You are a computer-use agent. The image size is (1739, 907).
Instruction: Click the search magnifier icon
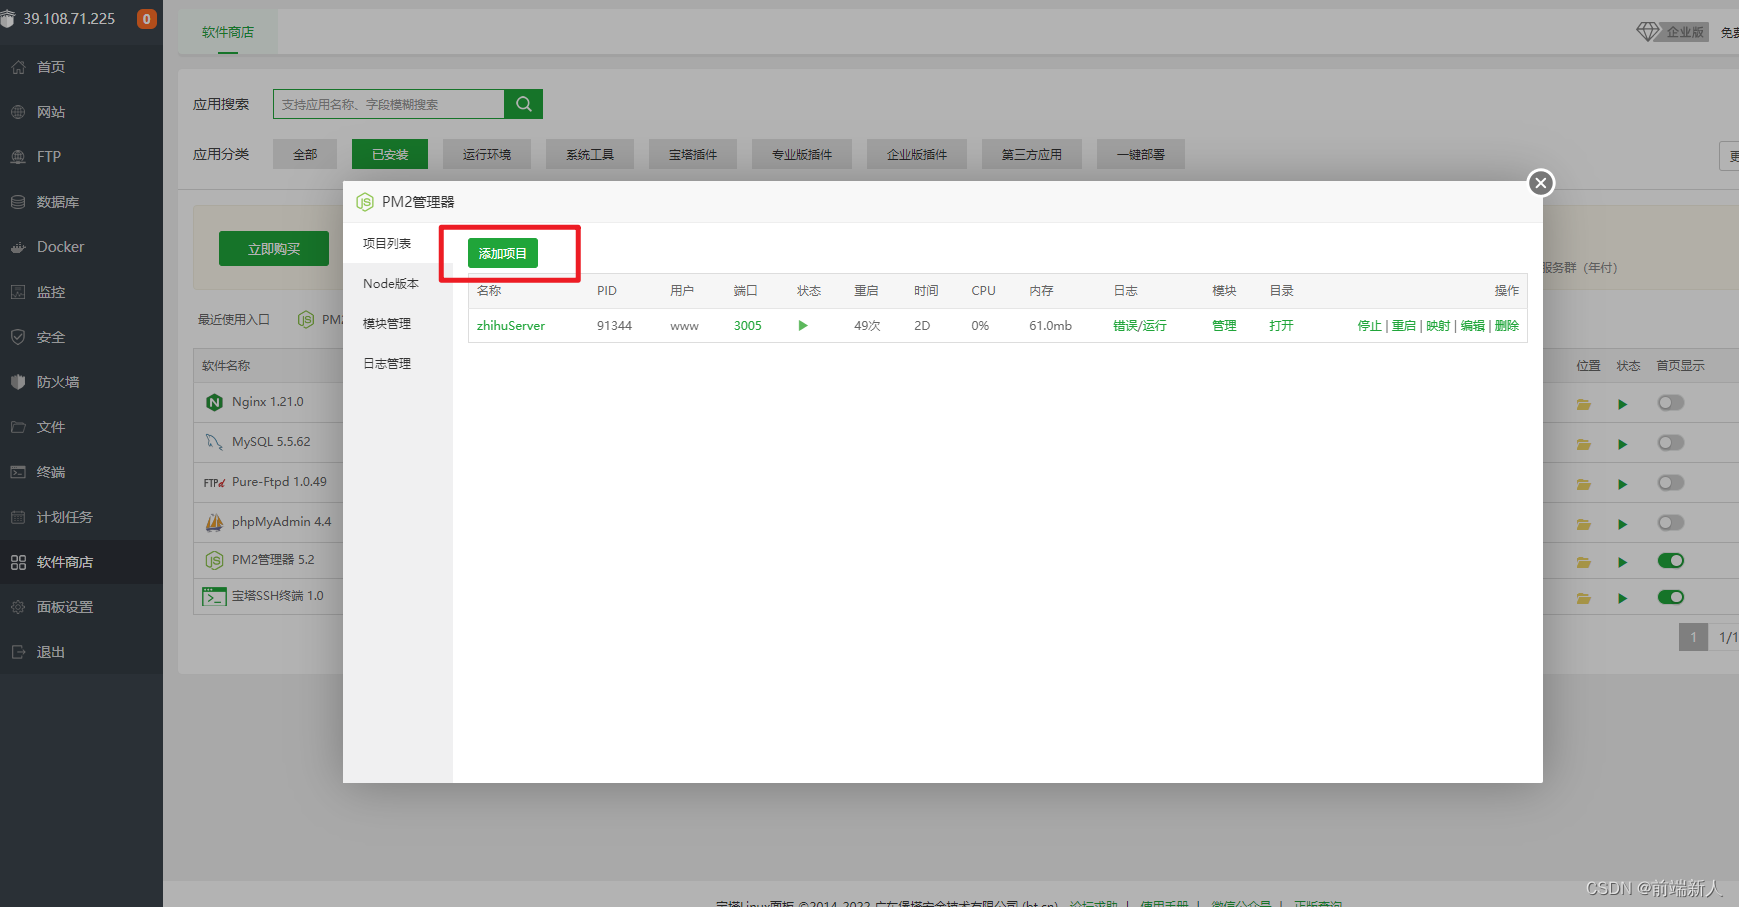(x=523, y=103)
